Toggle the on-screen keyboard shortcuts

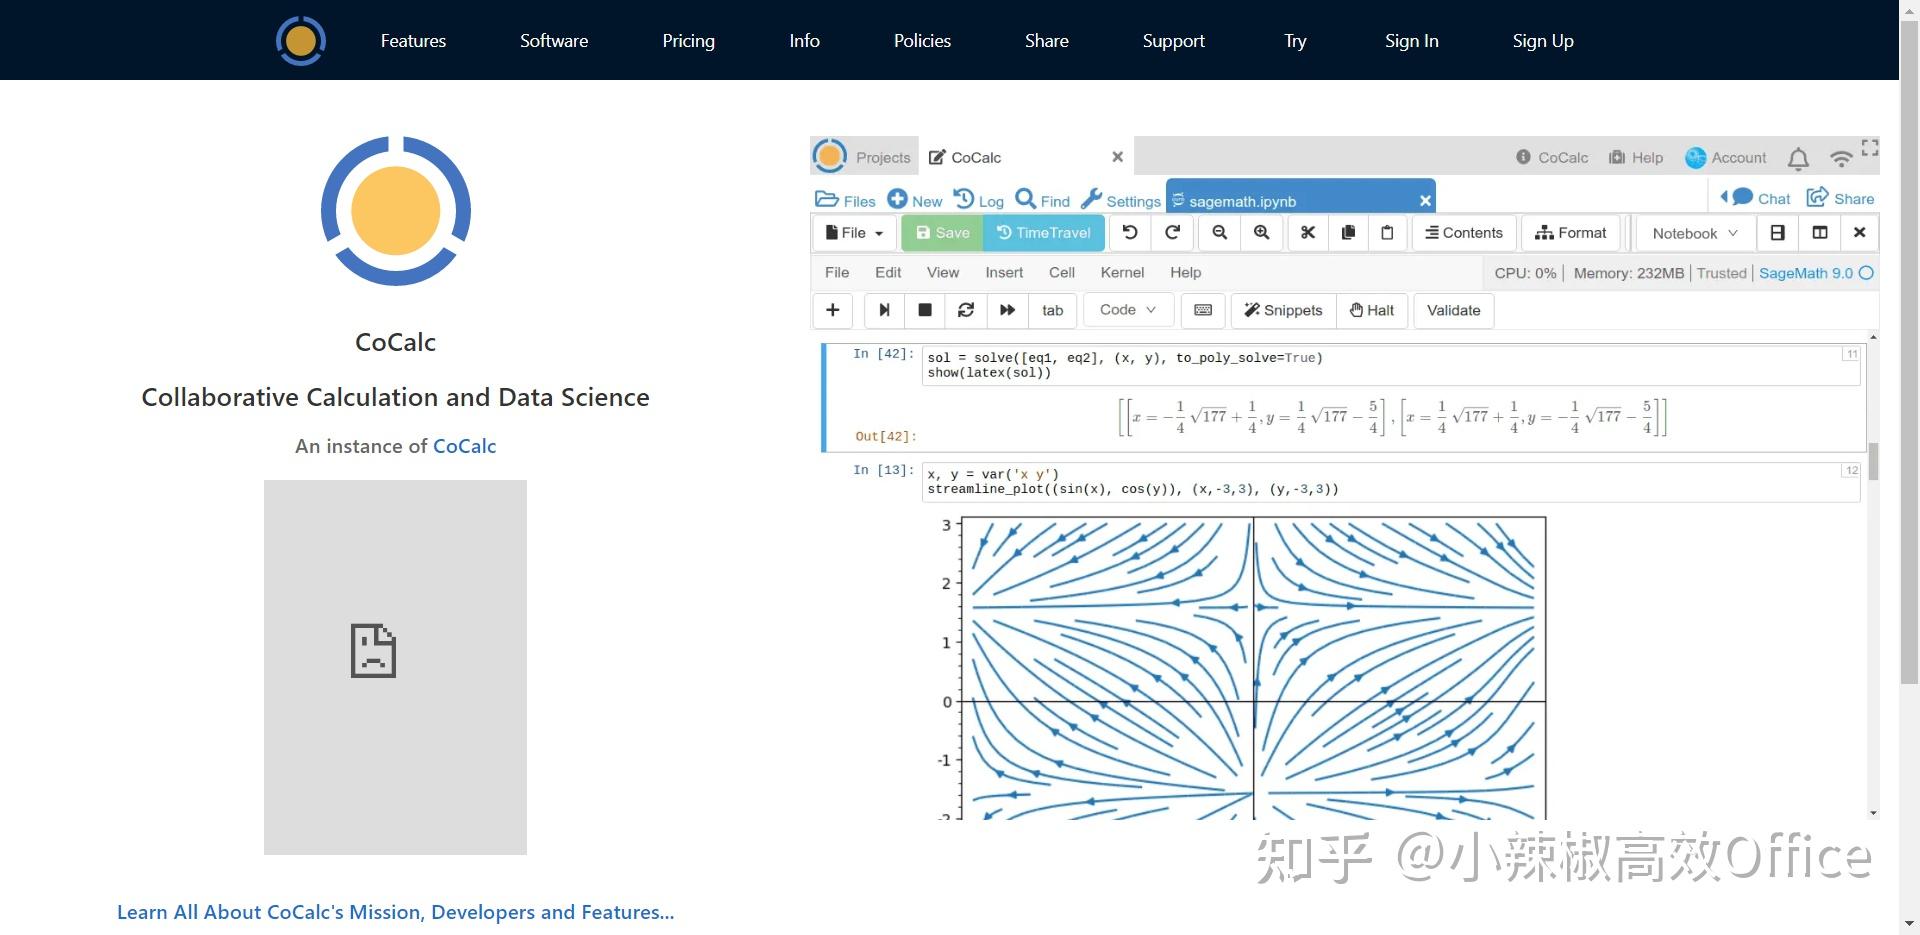pos(1202,310)
